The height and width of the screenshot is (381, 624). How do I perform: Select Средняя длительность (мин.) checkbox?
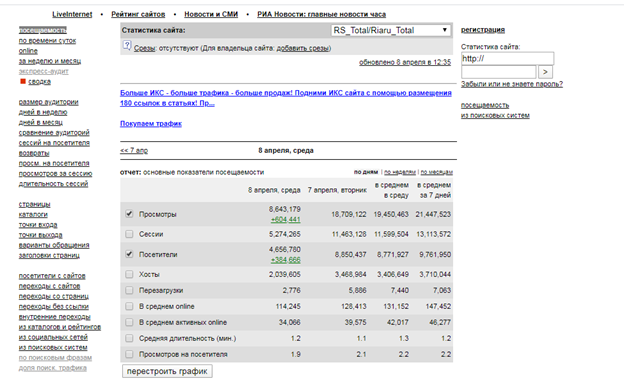(x=129, y=338)
